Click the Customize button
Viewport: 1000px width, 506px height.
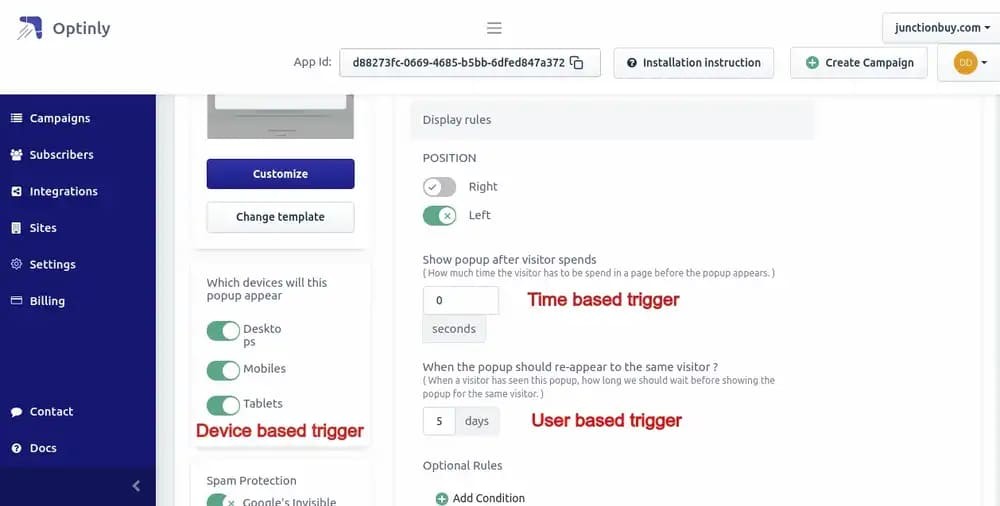click(280, 174)
